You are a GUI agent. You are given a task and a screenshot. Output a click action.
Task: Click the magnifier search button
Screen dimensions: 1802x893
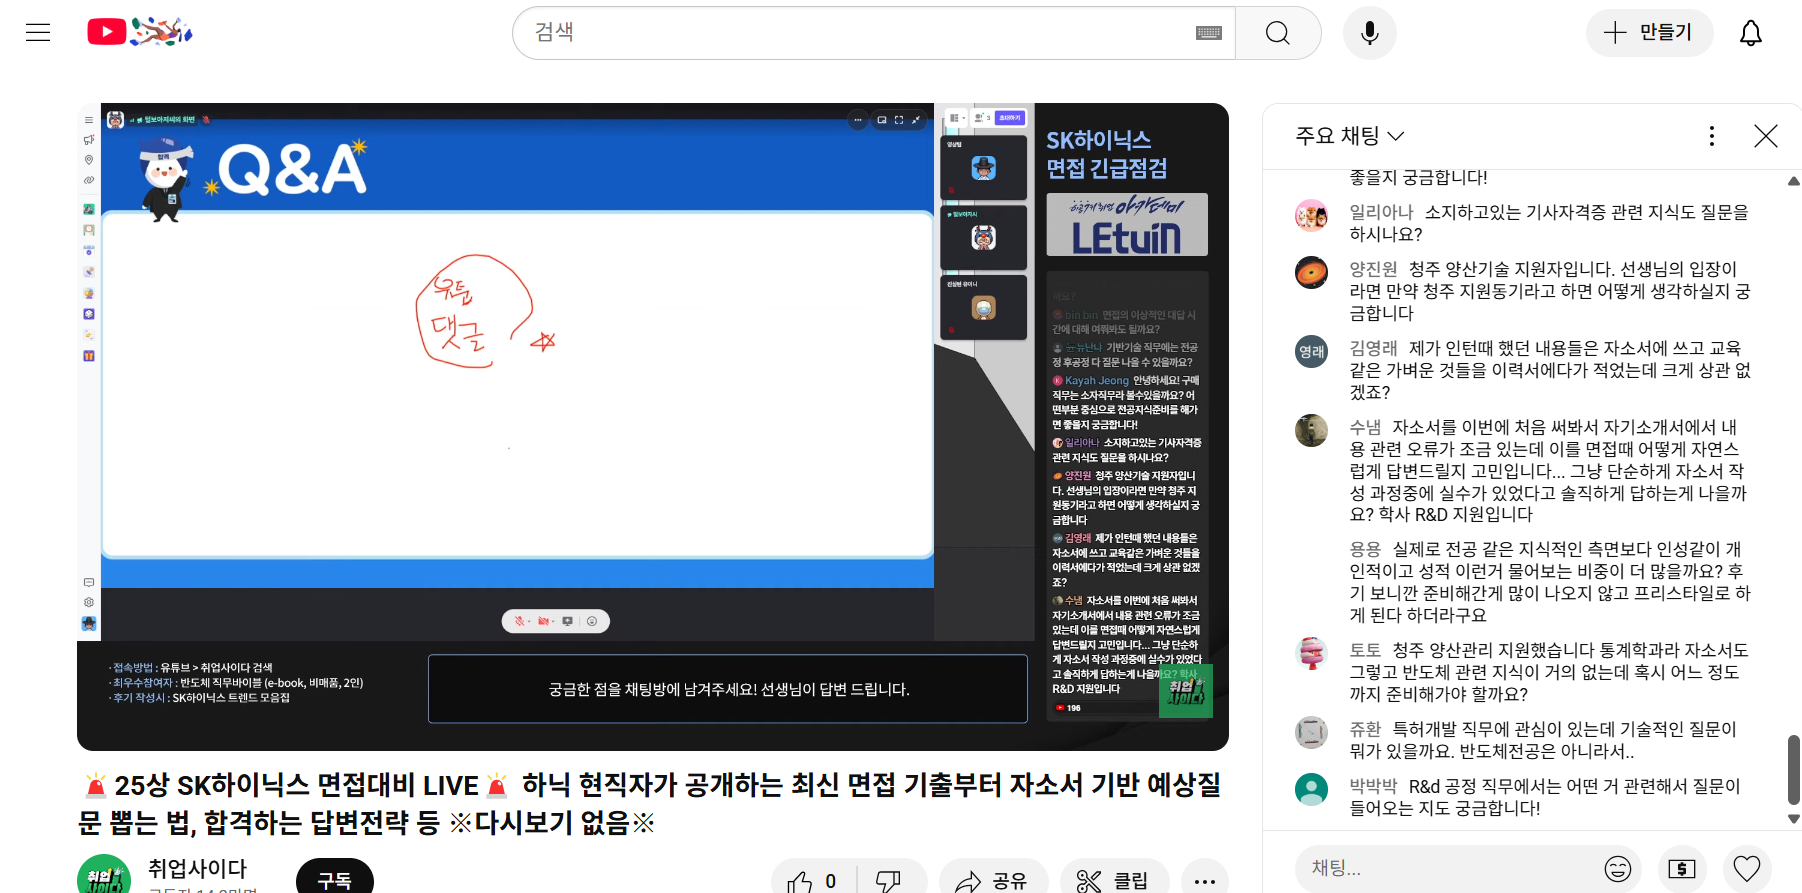click(x=1277, y=33)
